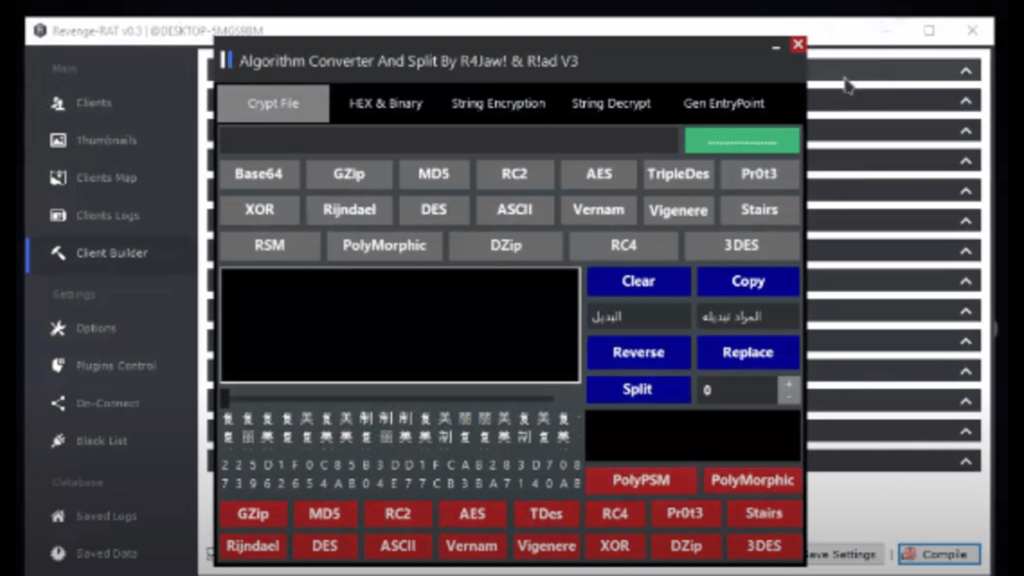Click the blue Reverse button
Screen dimensions: 1024x576
(x=638, y=353)
